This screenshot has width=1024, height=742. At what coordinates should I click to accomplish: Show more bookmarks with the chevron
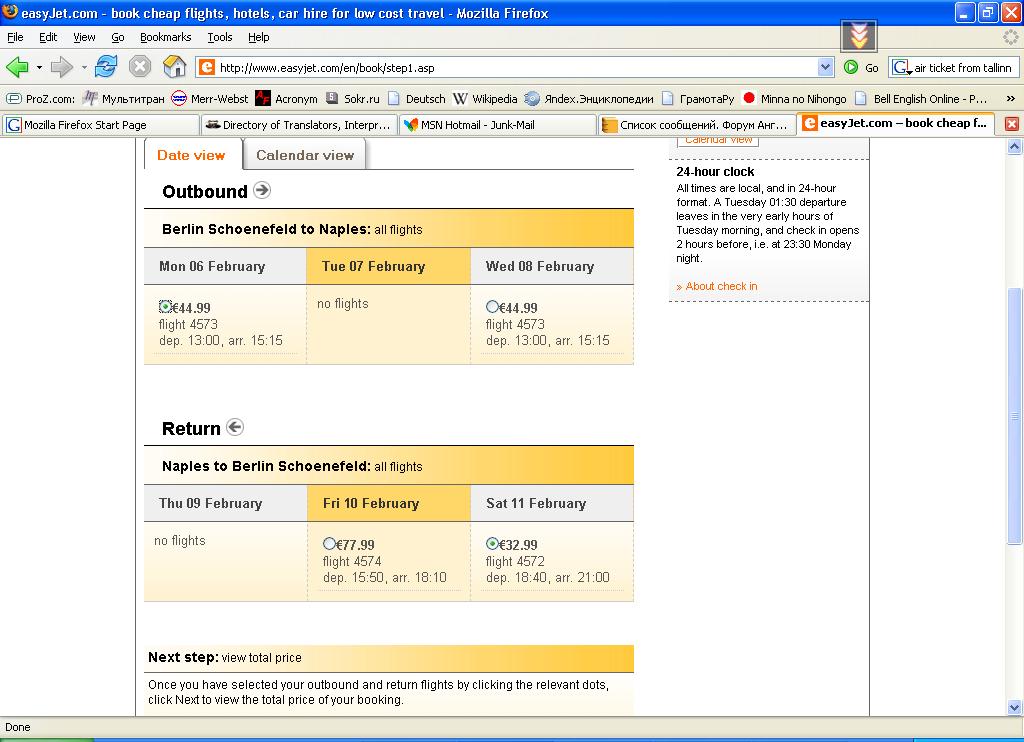tap(1010, 99)
